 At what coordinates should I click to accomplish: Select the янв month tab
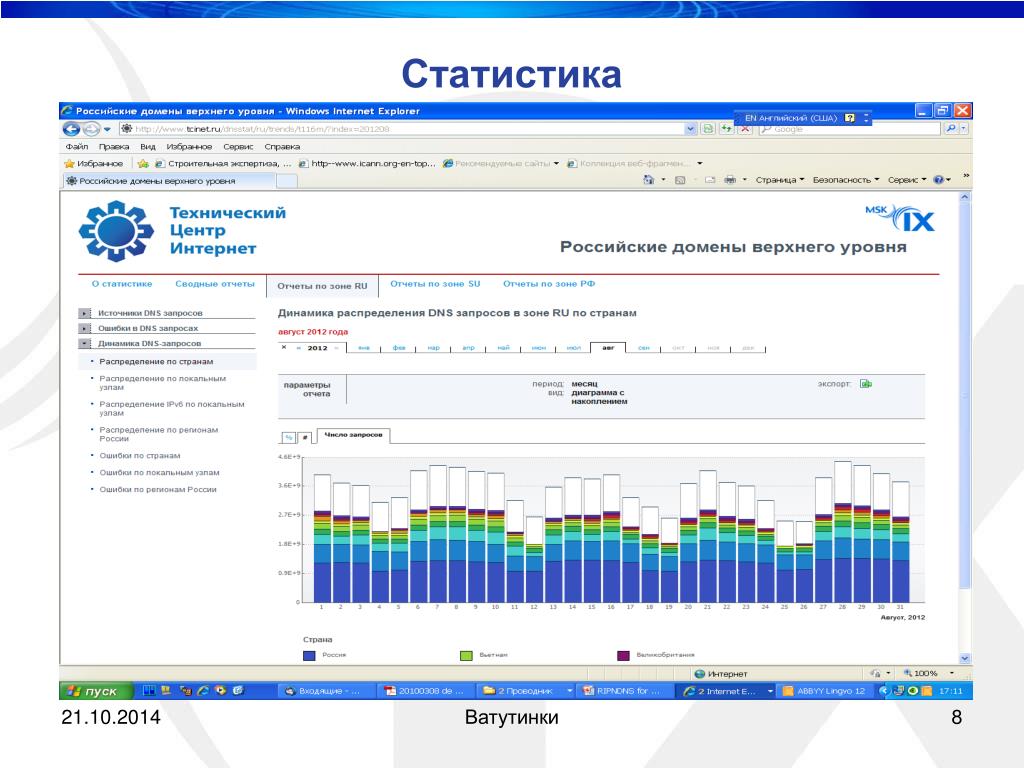[364, 348]
